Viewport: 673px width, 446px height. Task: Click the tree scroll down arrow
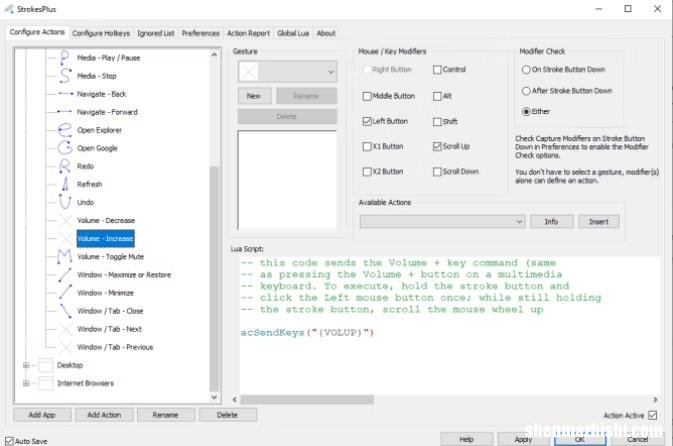214,397
